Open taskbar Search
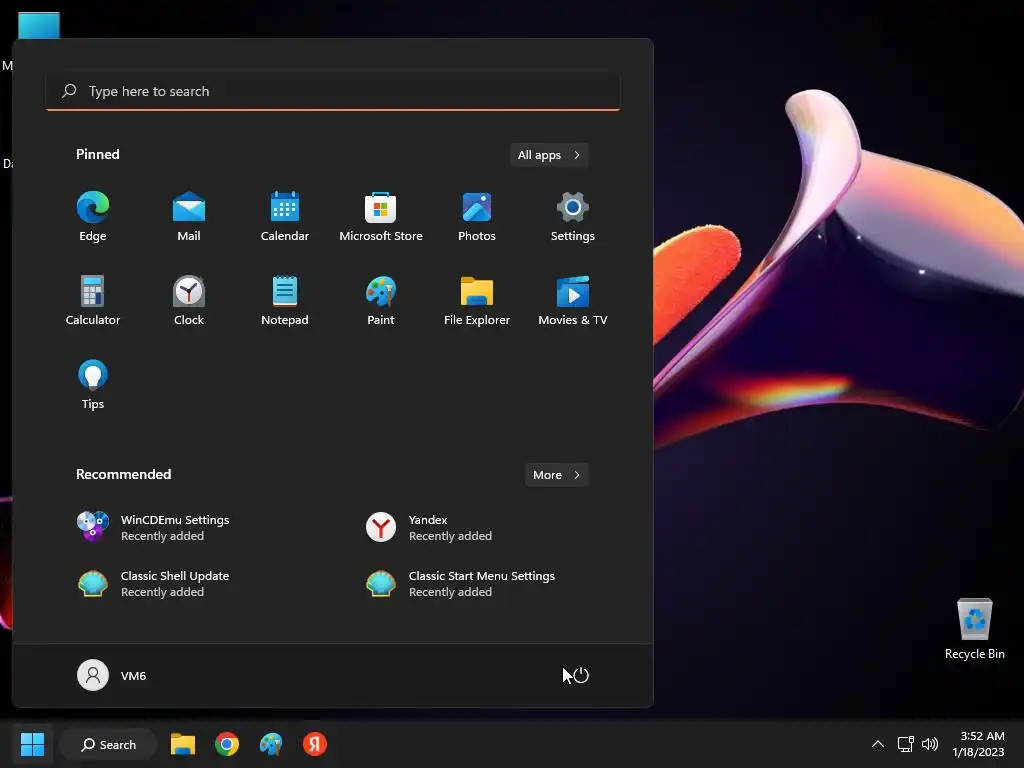The width and height of the screenshot is (1024, 768). (108, 744)
